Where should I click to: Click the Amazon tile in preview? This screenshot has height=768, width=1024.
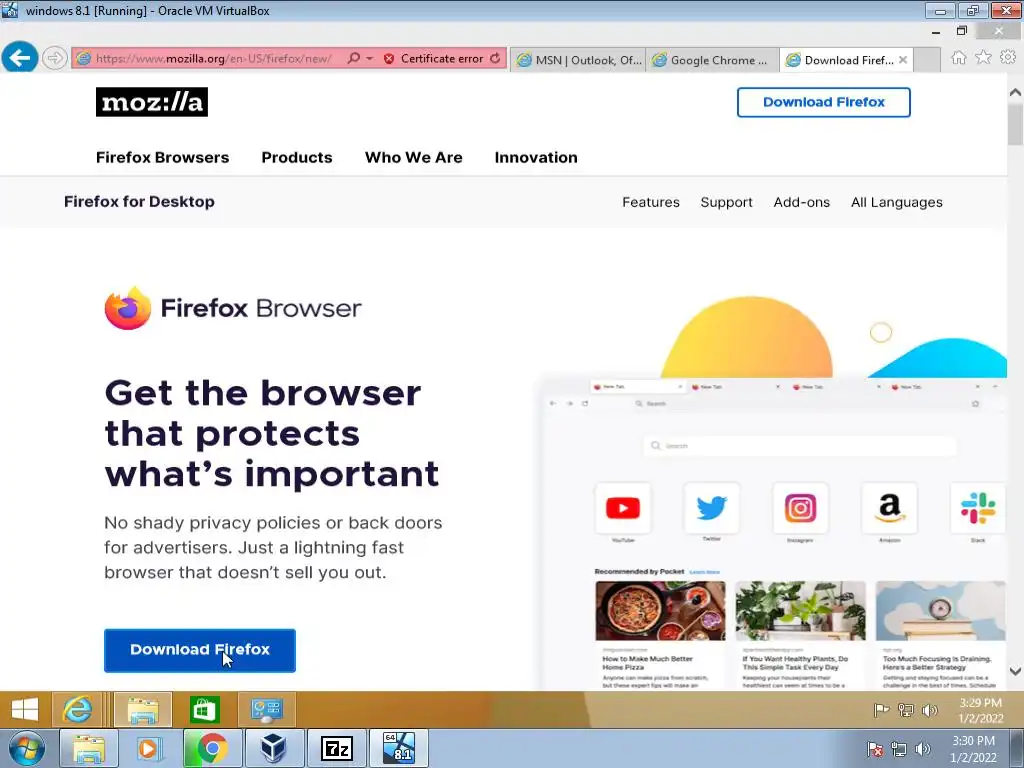coord(889,508)
